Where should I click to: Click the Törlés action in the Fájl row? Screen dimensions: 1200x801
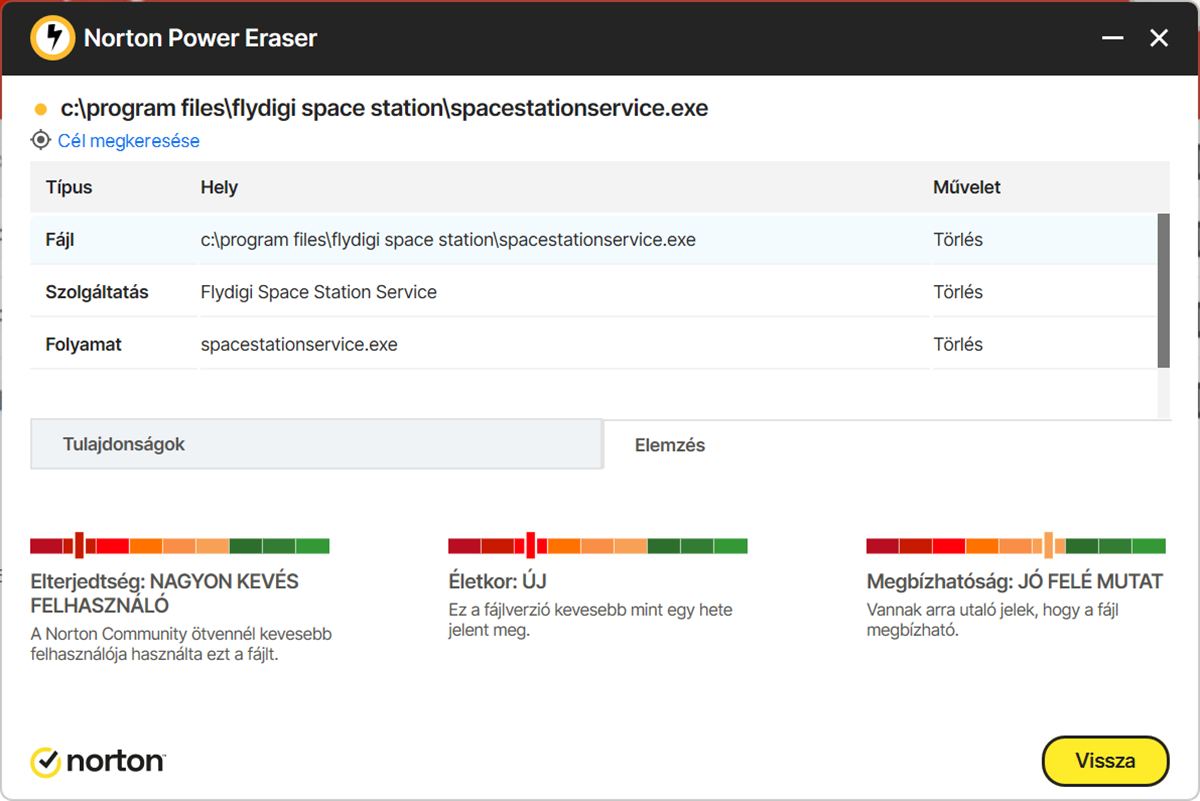[957, 240]
